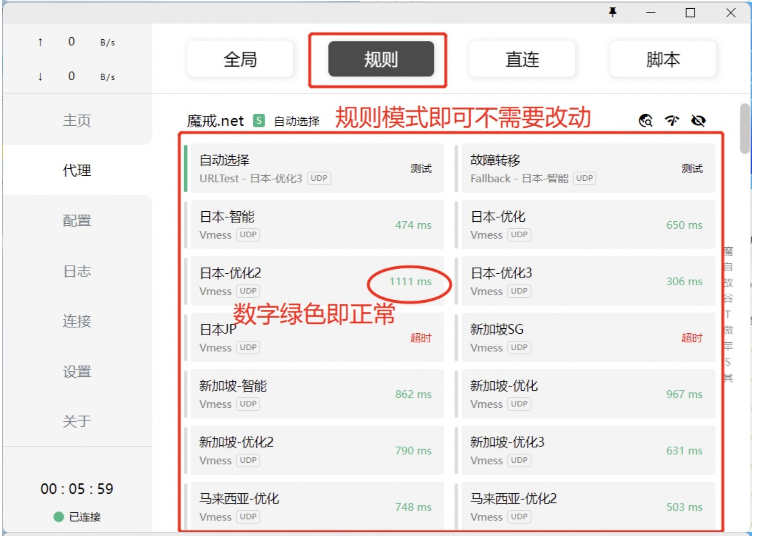Viewport: 758px width, 536px height.
Task: Open the 配置 profiles tab in sidebar
Action: (x=77, y=221)
